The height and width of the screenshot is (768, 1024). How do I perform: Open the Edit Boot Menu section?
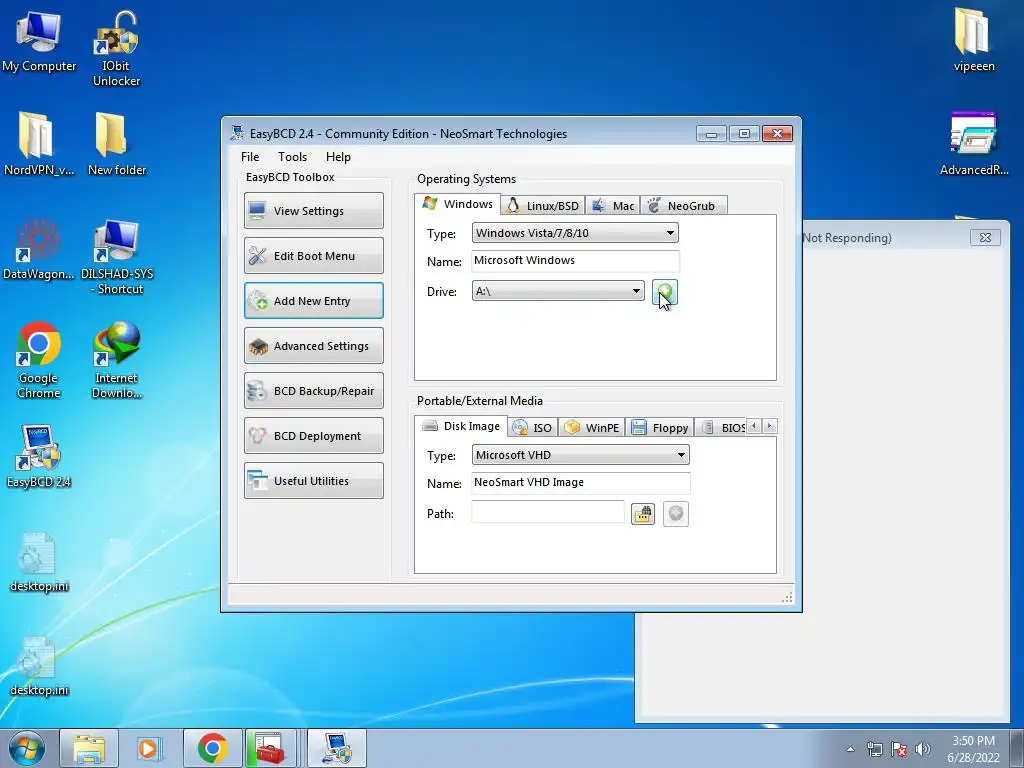(313, 255)
